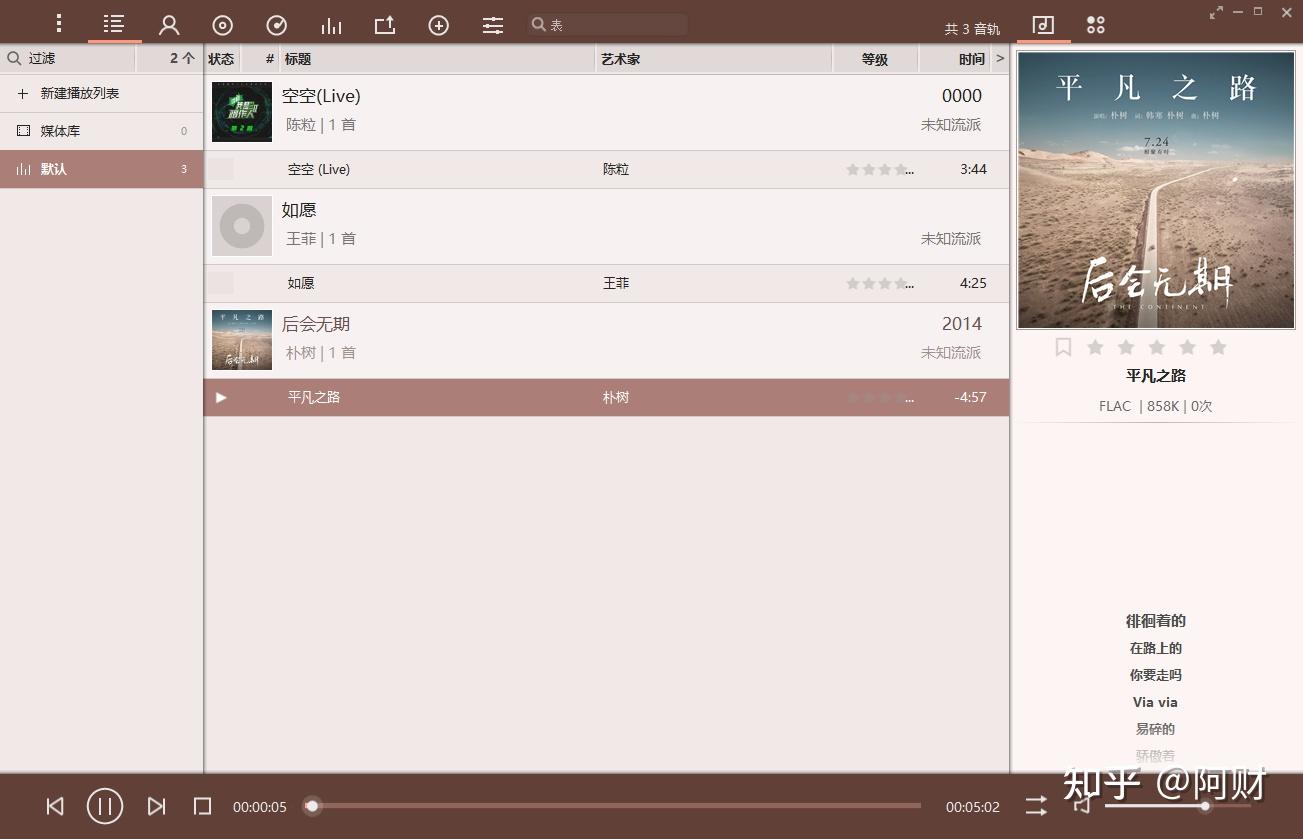Screen dimensions: 1303x839
Task: Open the compass explore icon
Action: point(277,25)
